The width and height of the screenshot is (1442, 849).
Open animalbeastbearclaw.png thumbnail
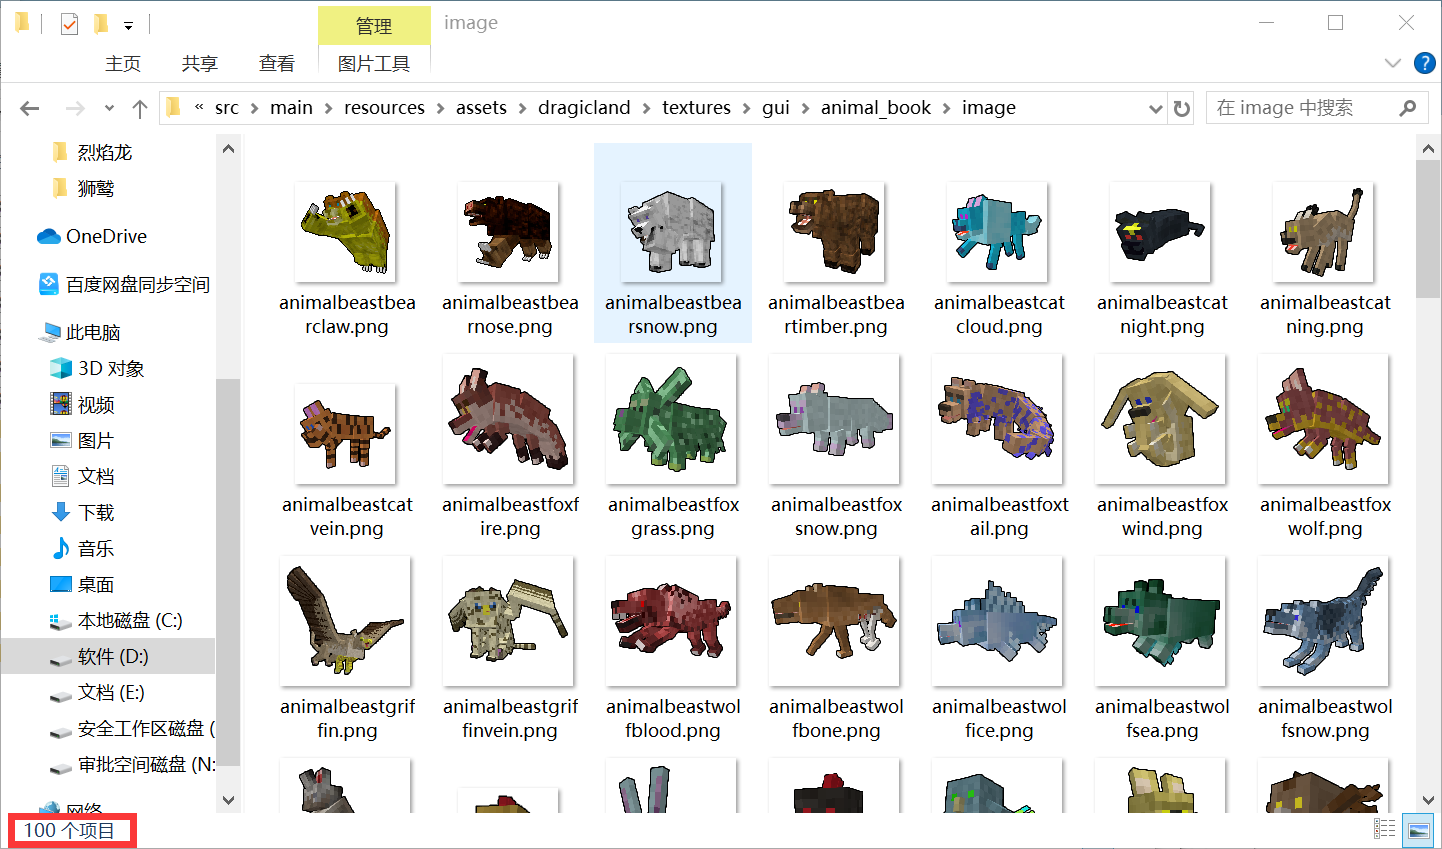pyautogui.click(x=346, y=233)
